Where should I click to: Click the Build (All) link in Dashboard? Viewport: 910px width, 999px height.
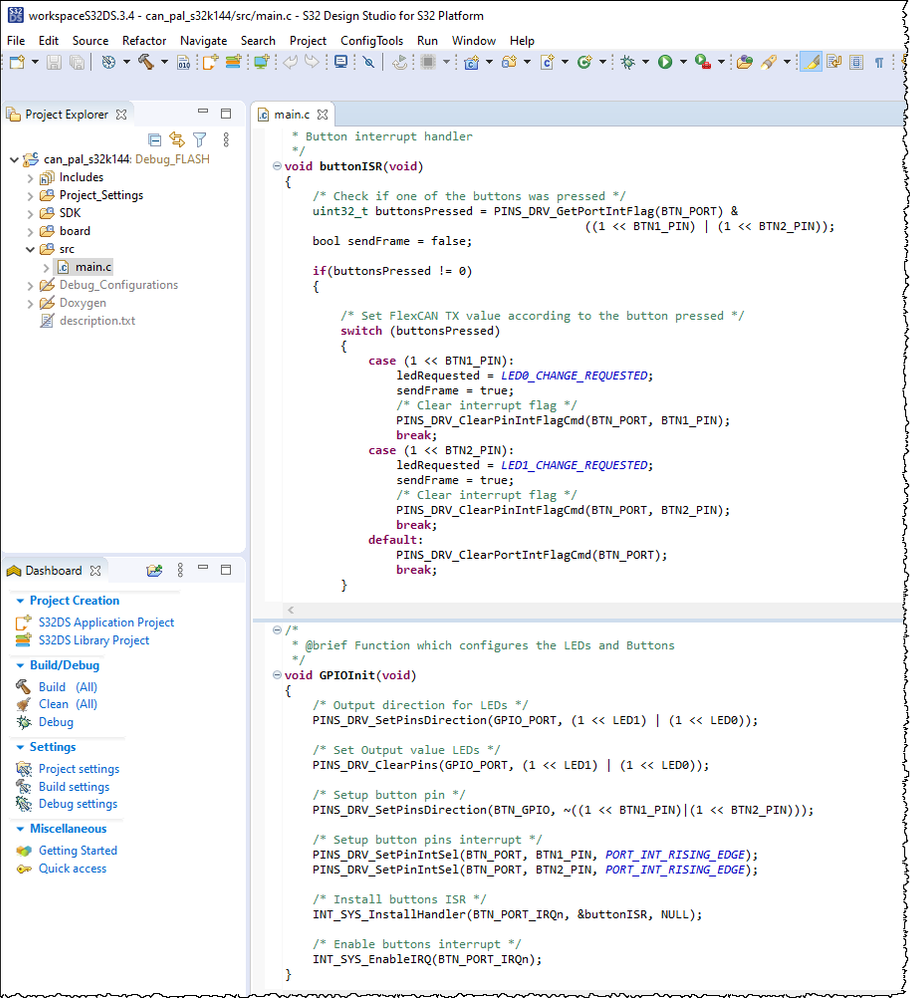[68, 687]
